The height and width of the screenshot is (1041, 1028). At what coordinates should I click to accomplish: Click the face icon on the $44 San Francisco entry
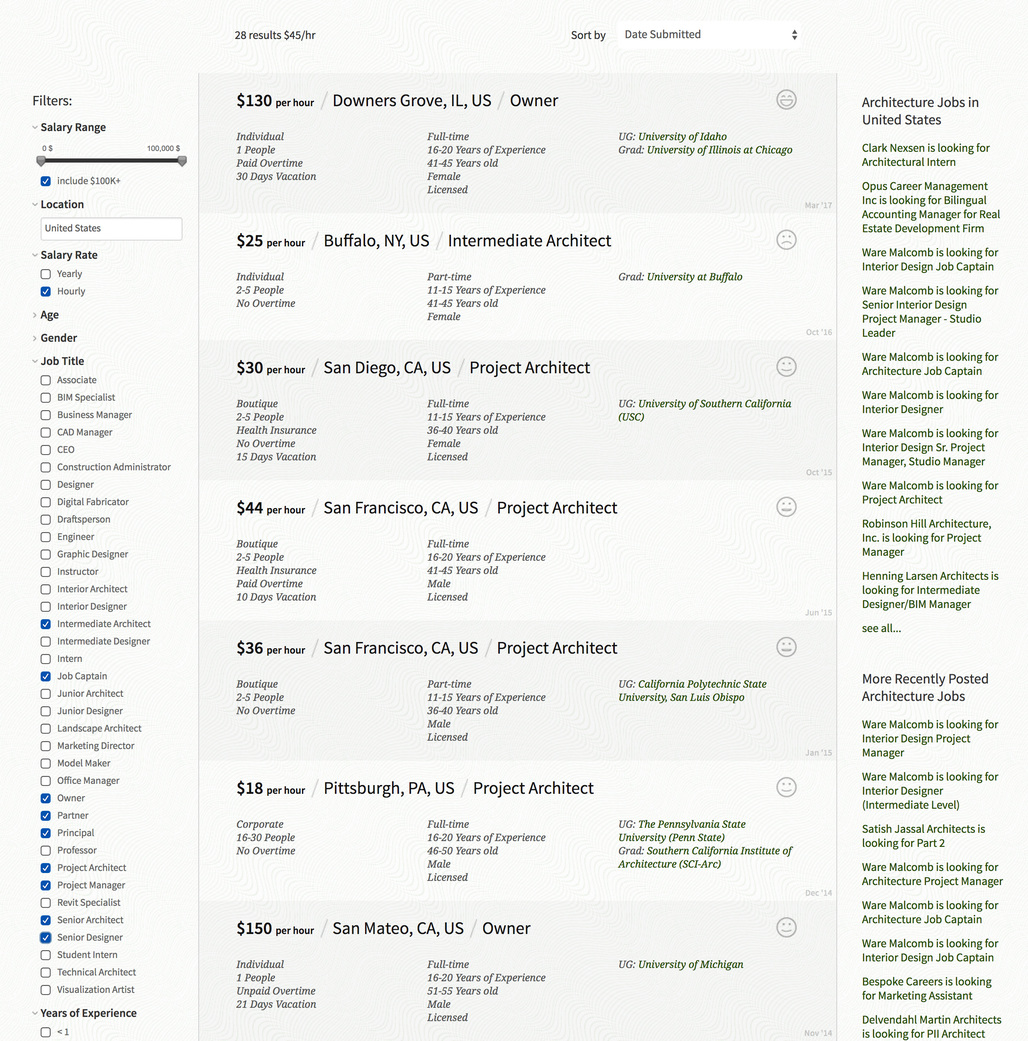787,507
